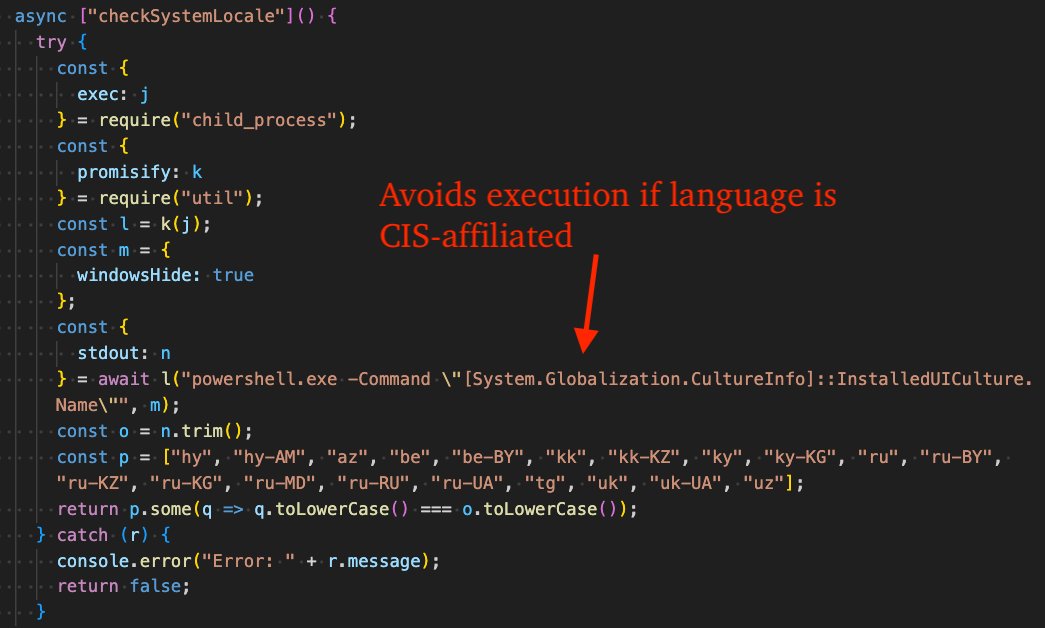
Task: Click the "kk-KZ" locale string
Action: click(x=644, y=457)
